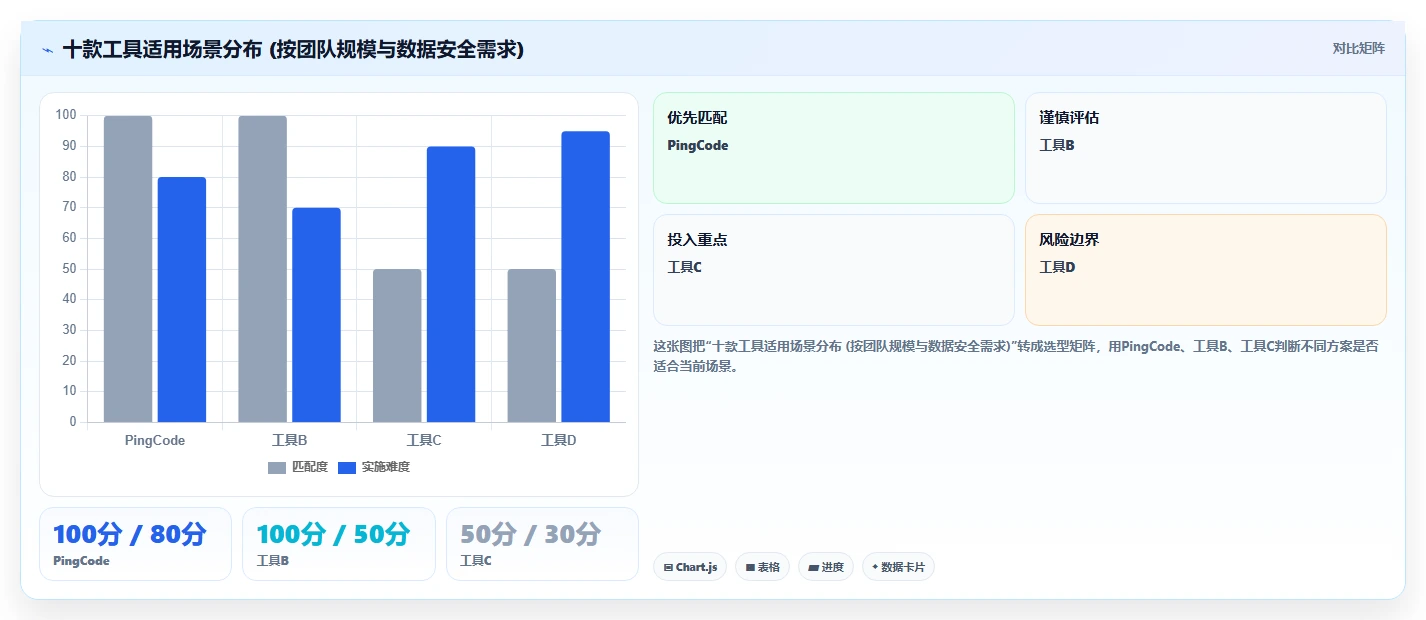The image size is (1426, 620).
Task: Click PingCode's gray 匹配度 bar
Action: click(128, 269)
